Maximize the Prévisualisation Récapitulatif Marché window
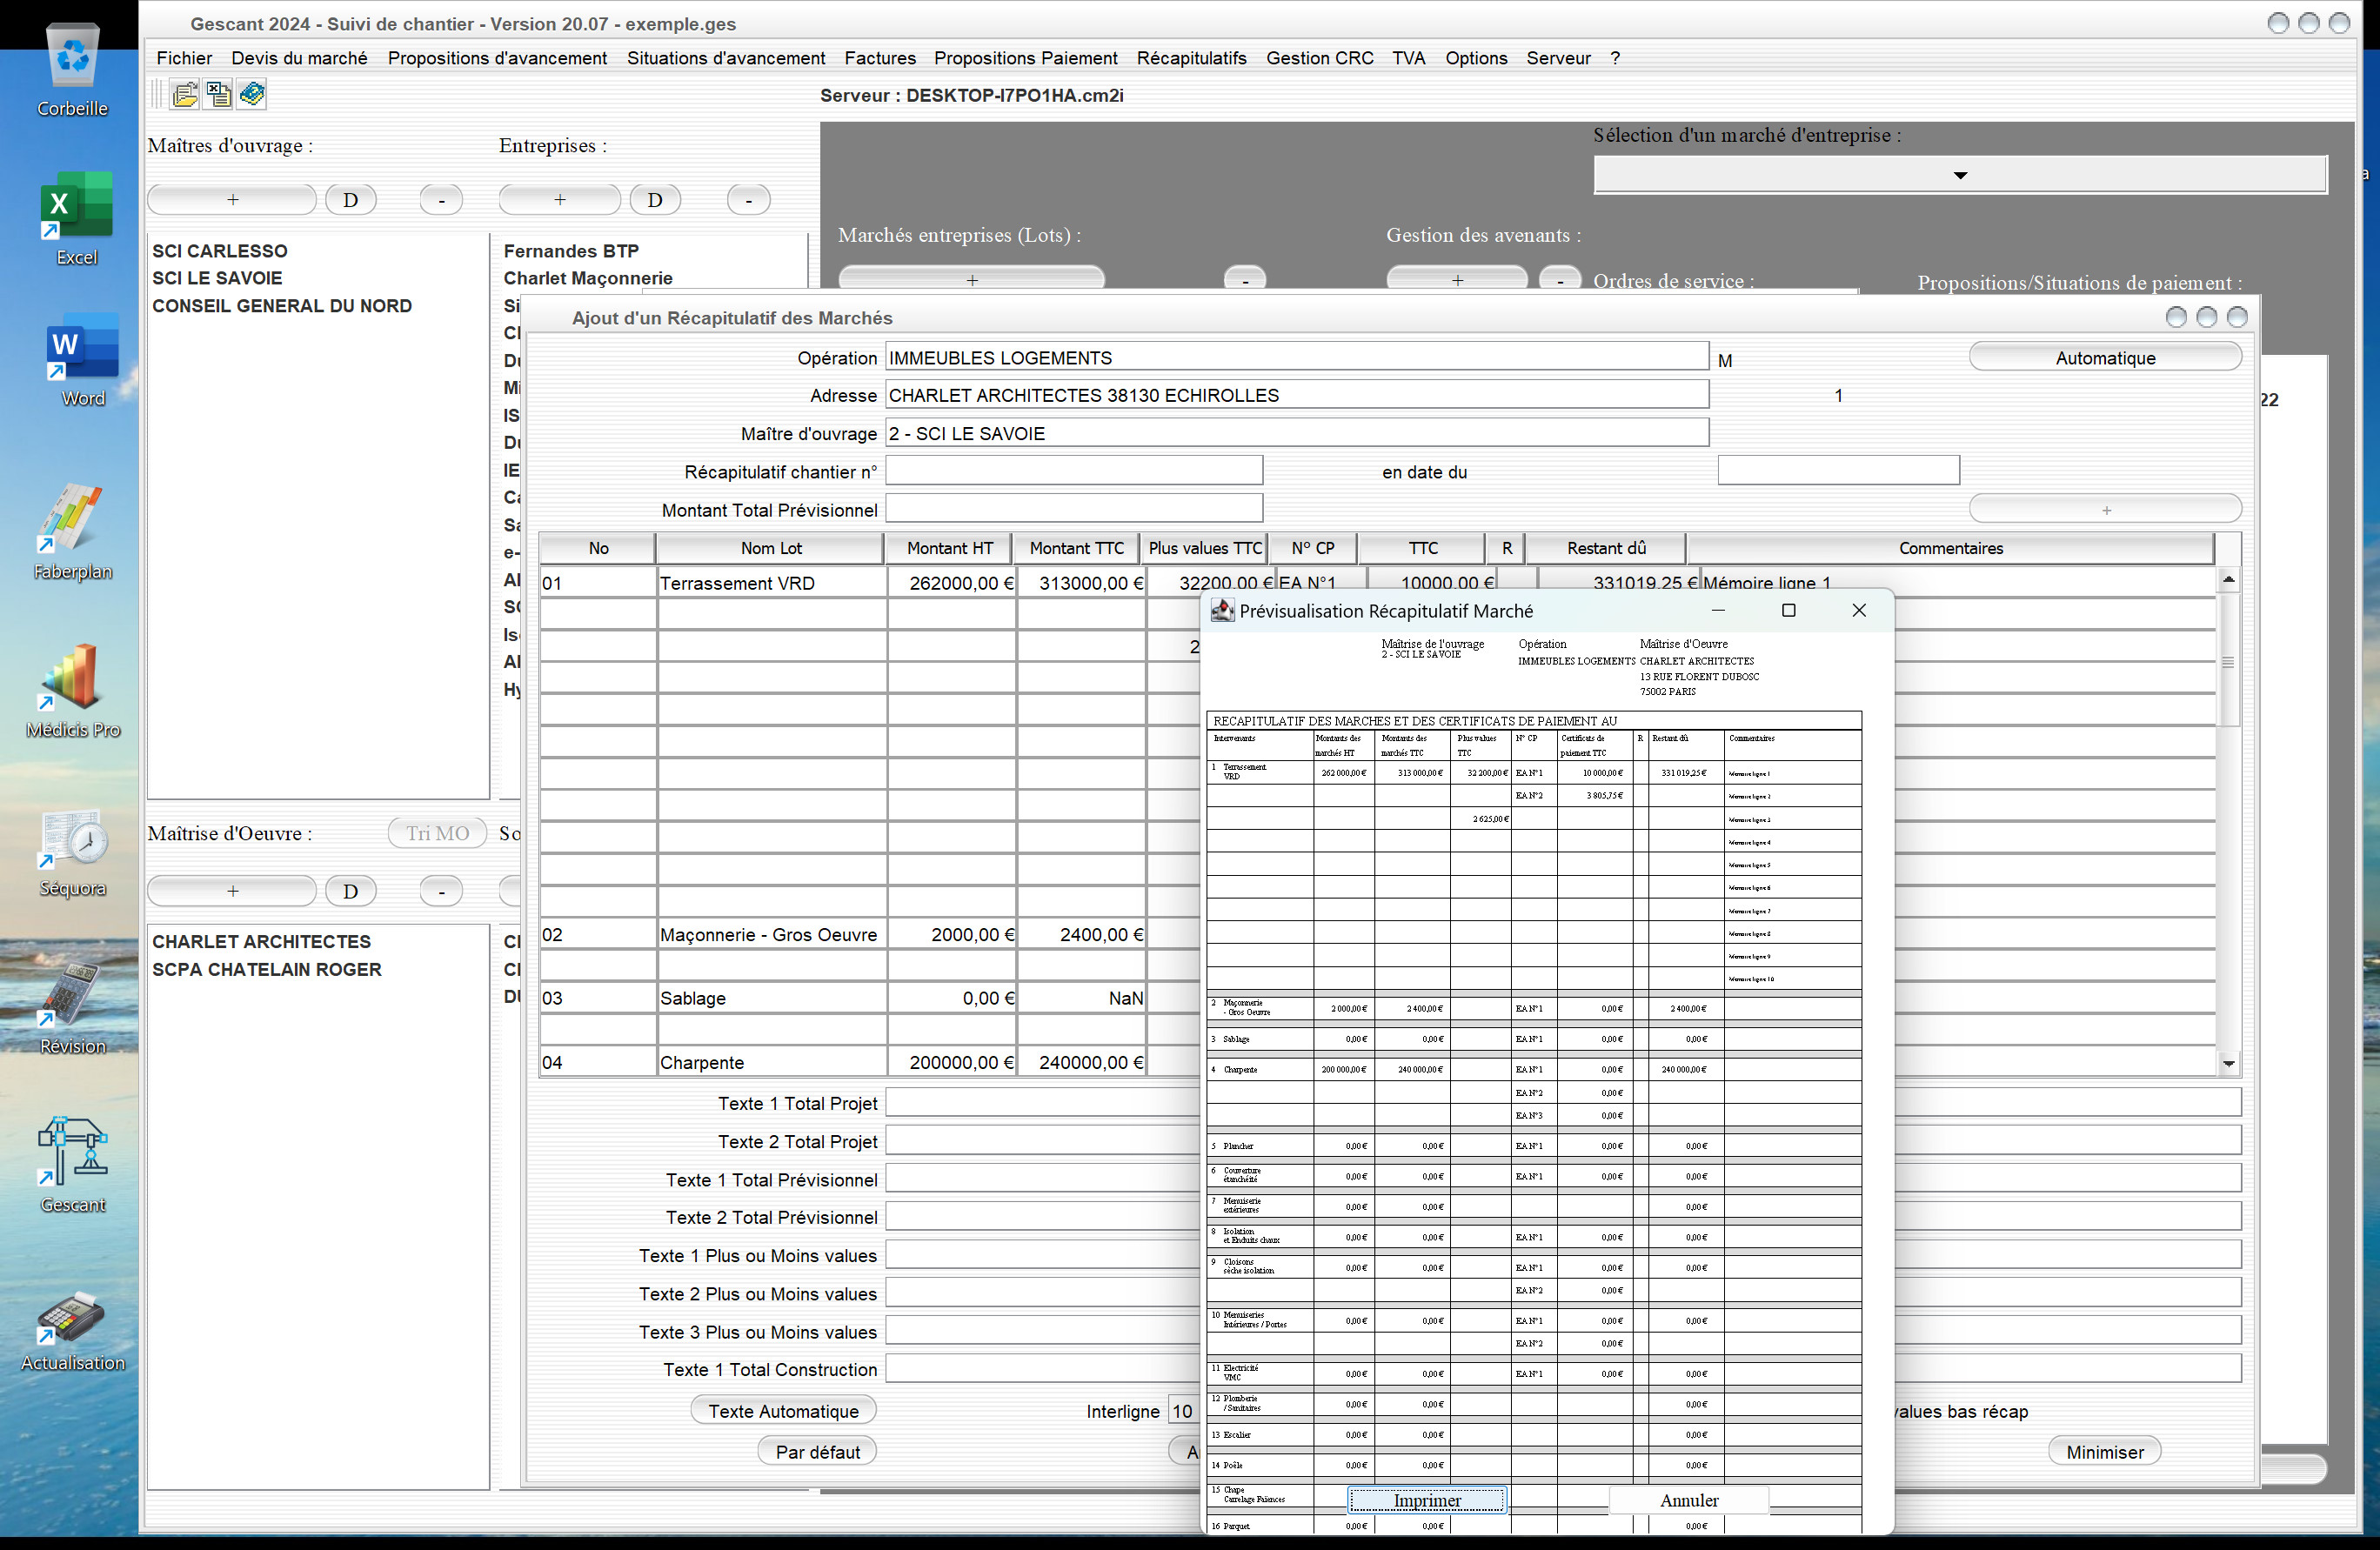 [x=1789, y=611]
